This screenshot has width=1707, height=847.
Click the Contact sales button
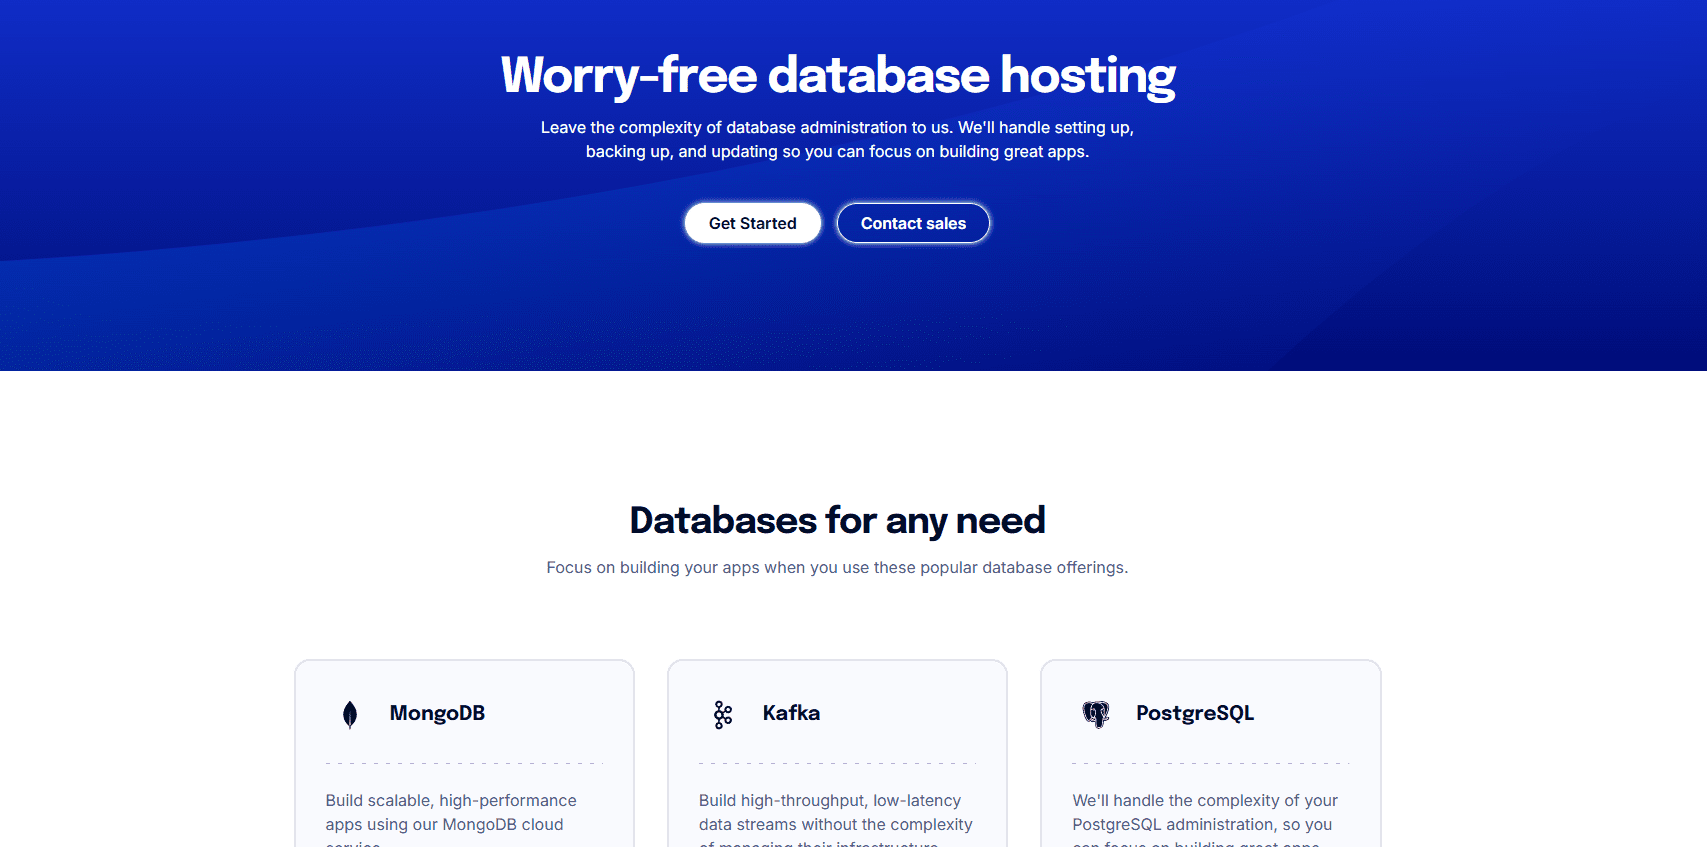click(x=913, y=223)
